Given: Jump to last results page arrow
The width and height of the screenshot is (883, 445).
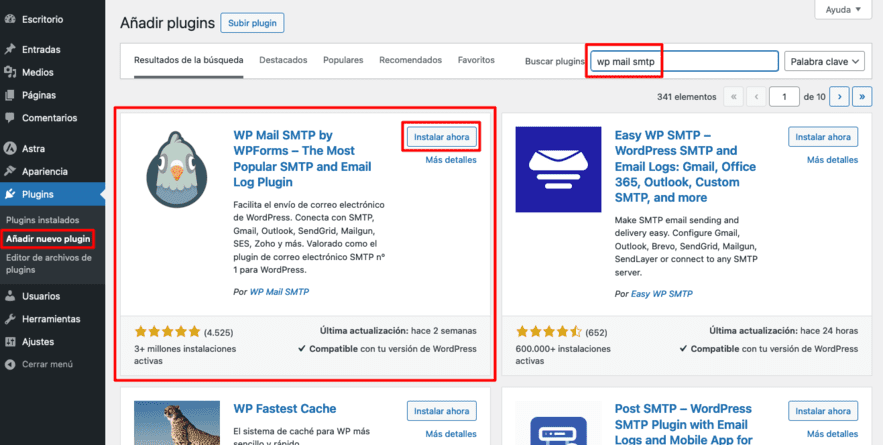Looking at the screenshot, I should tap(862, 97).
